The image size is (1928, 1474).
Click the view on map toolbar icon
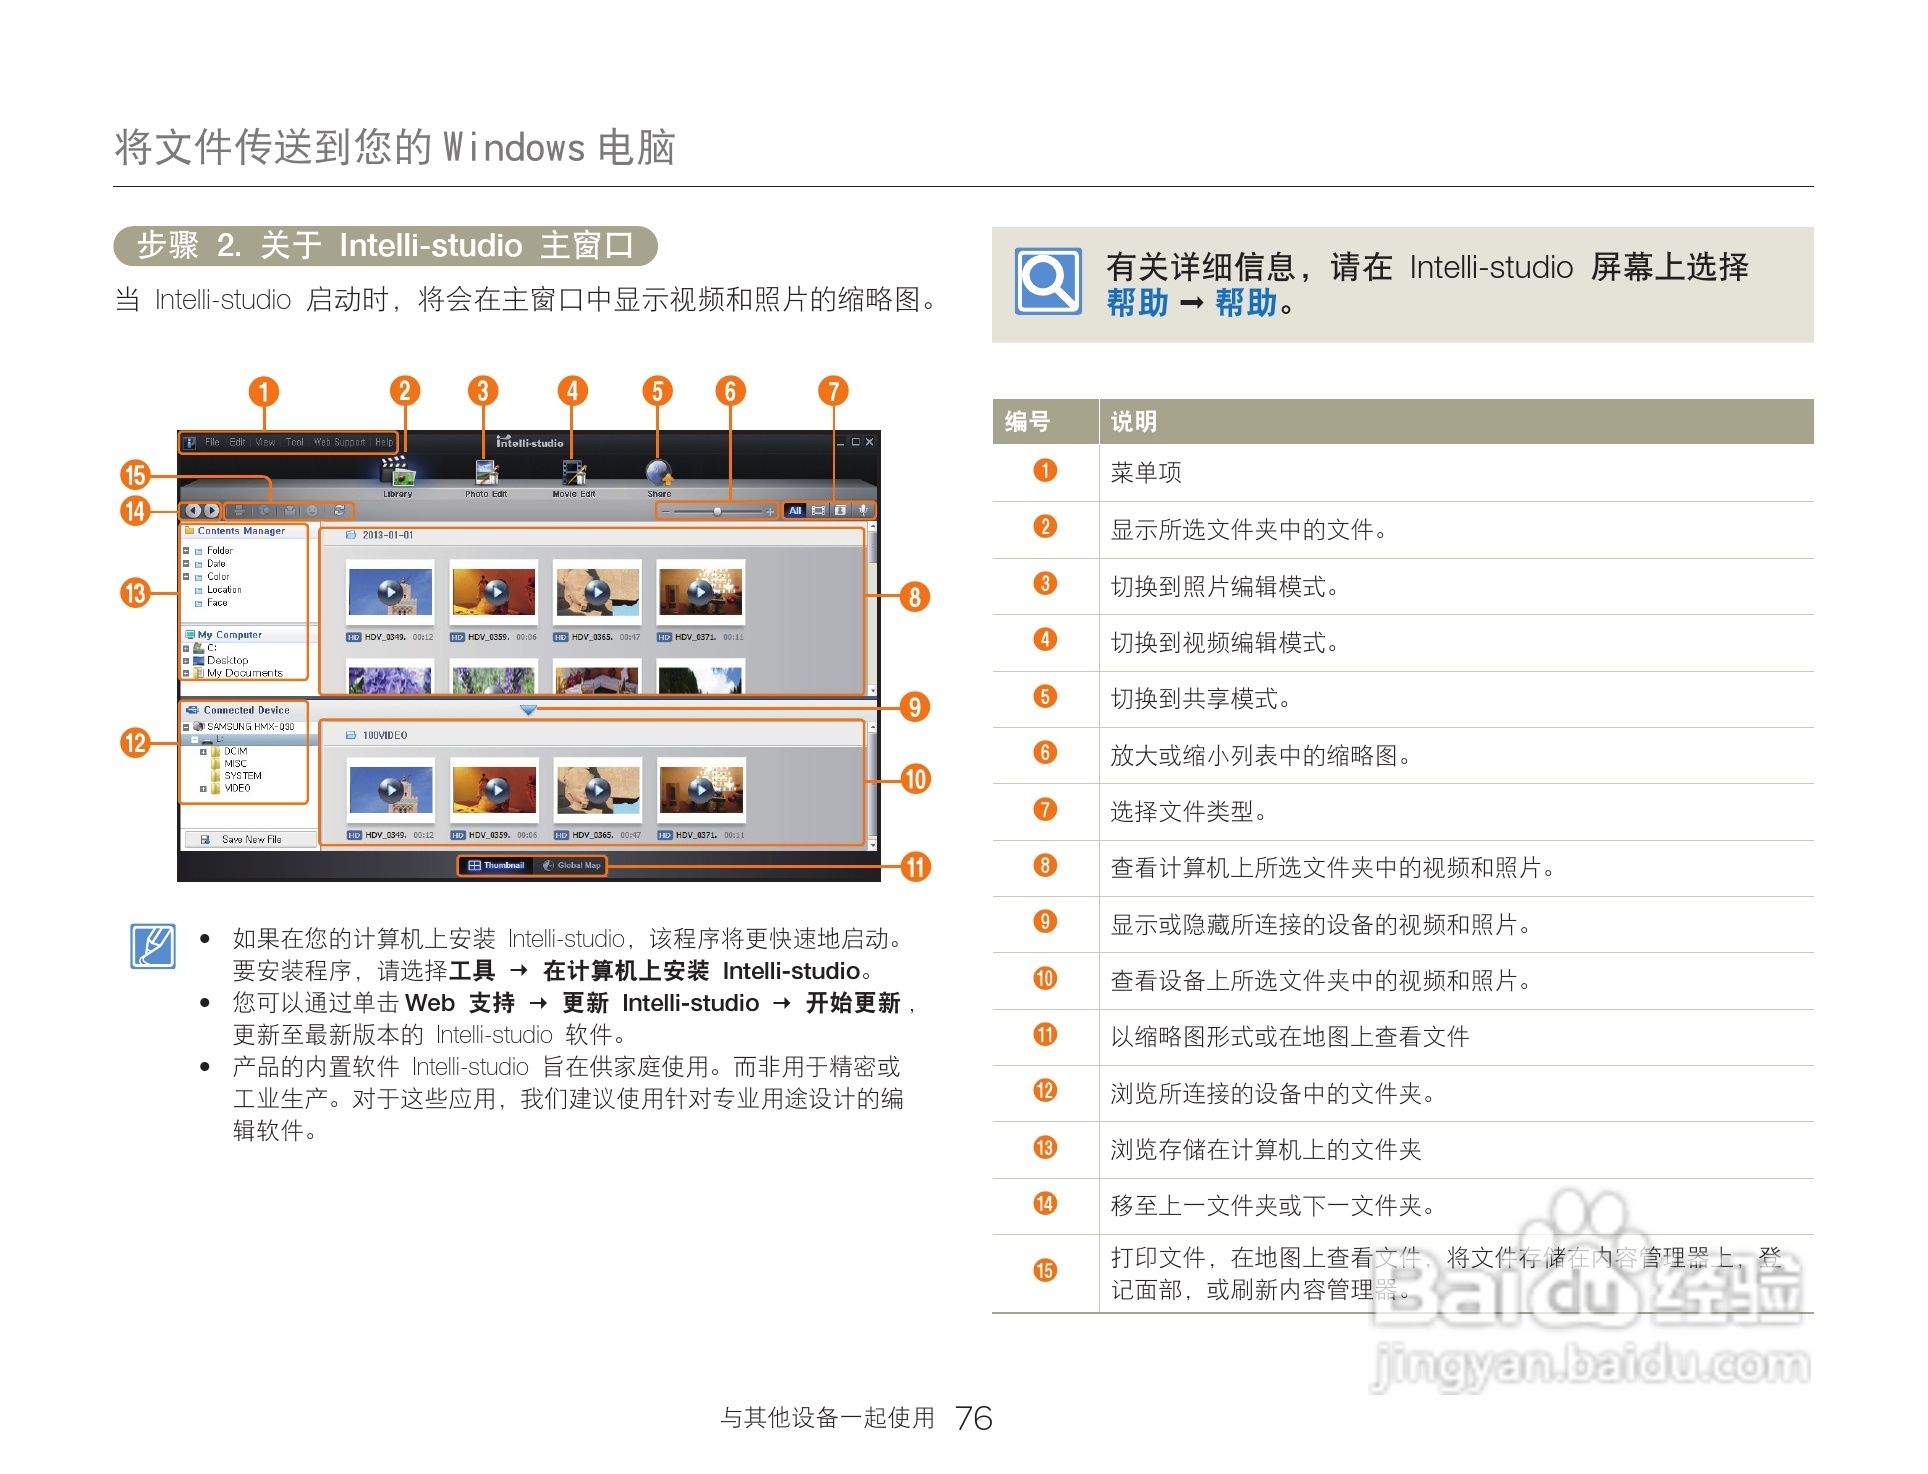tap(264, 510)
